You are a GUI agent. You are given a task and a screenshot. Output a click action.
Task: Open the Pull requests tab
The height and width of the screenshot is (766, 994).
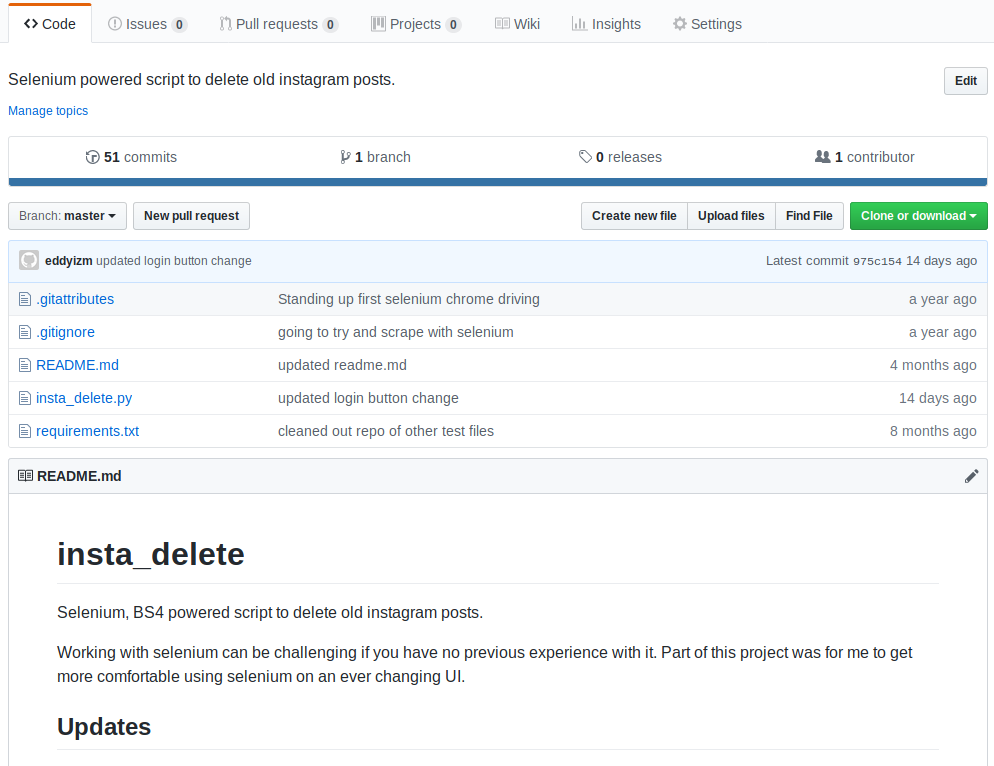pyautogui.click(x=278, y=24)
